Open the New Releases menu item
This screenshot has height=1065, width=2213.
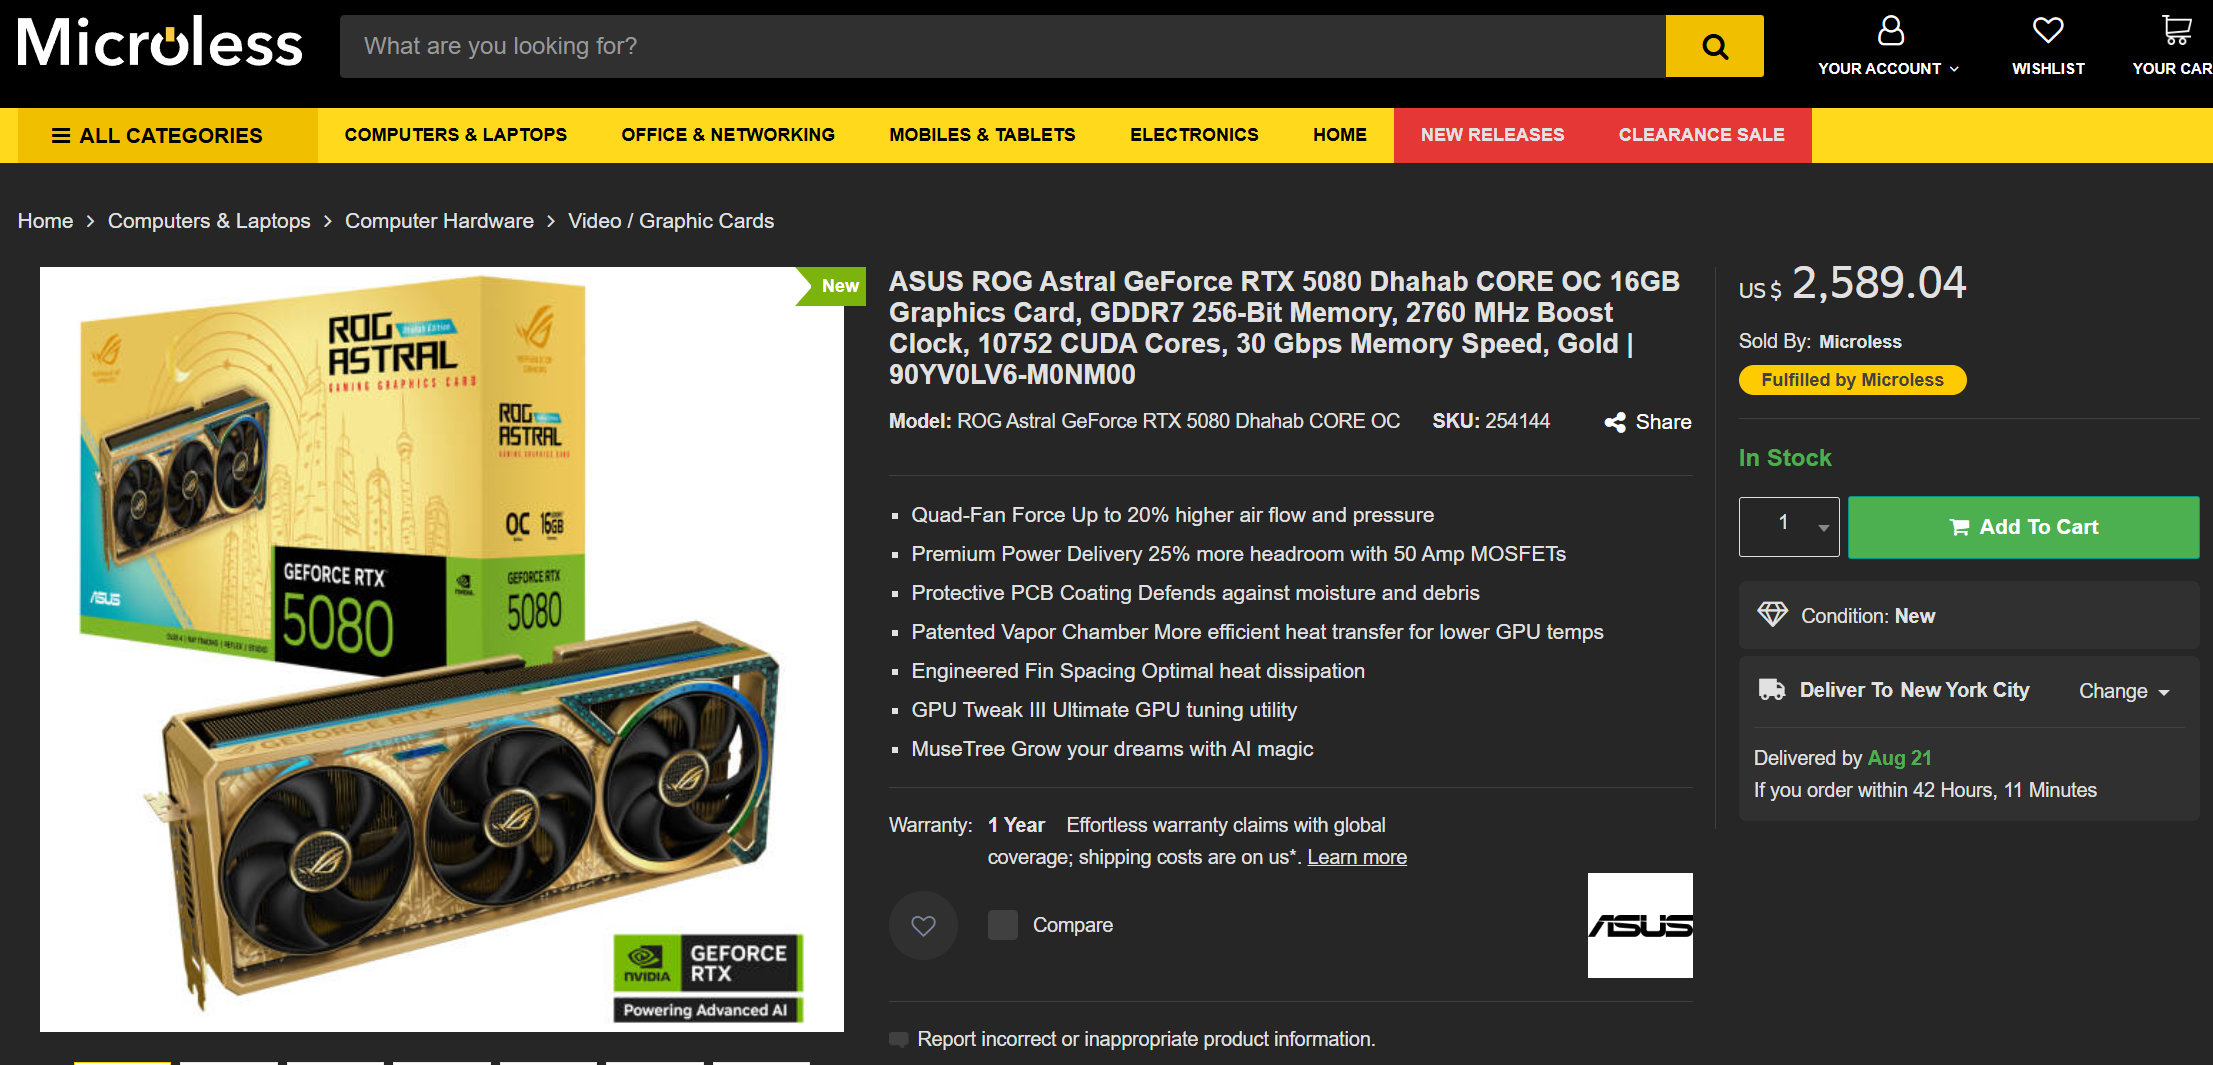click(1492, 135)
